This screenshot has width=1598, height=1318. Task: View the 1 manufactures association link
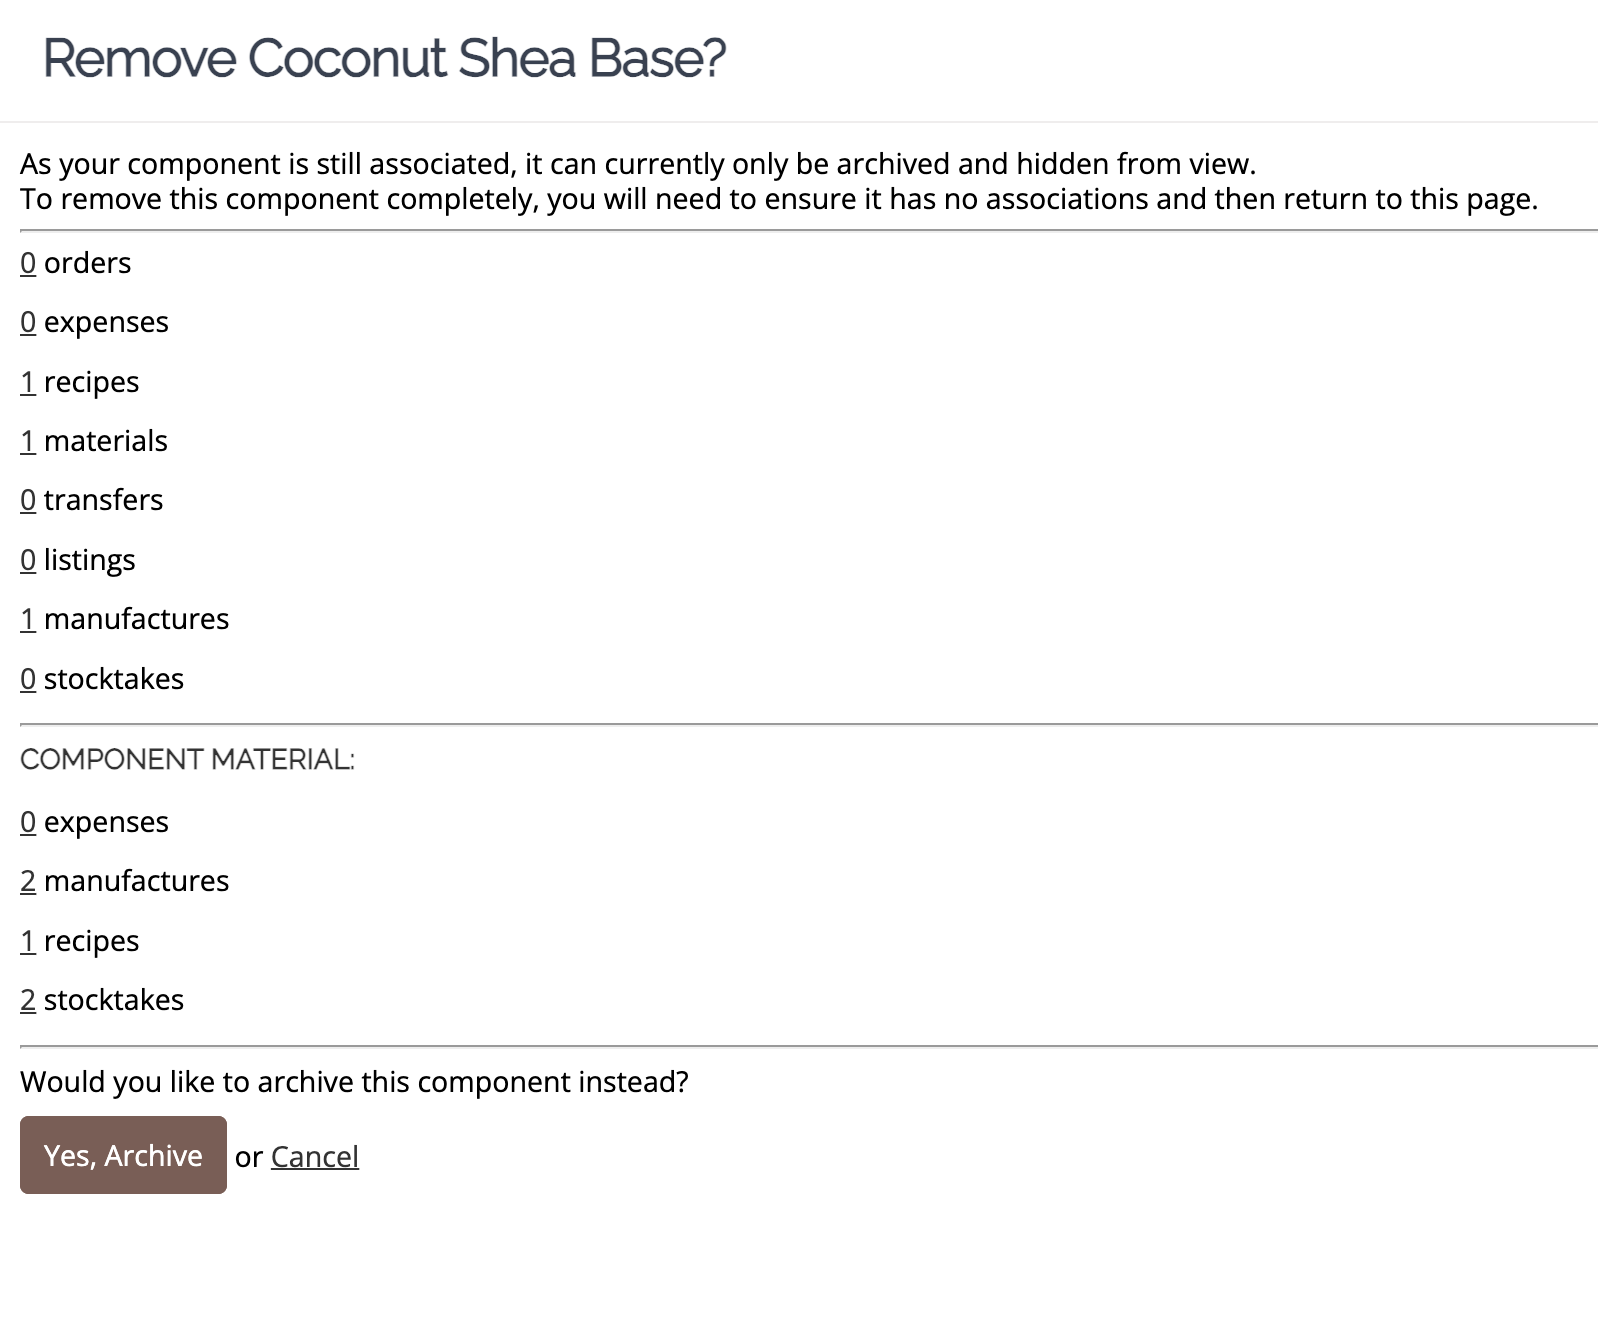pos(28,619)
